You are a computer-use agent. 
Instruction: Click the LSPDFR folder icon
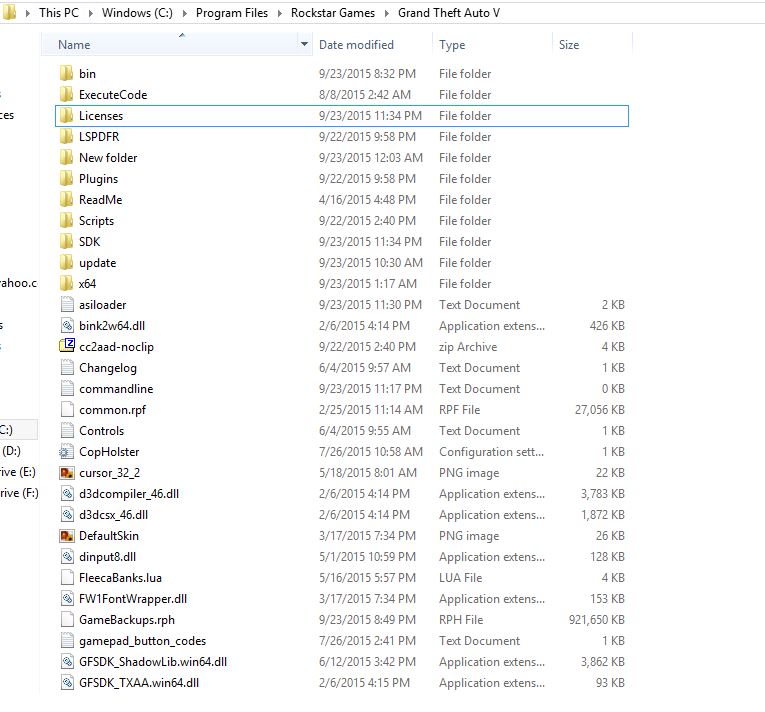66,137
